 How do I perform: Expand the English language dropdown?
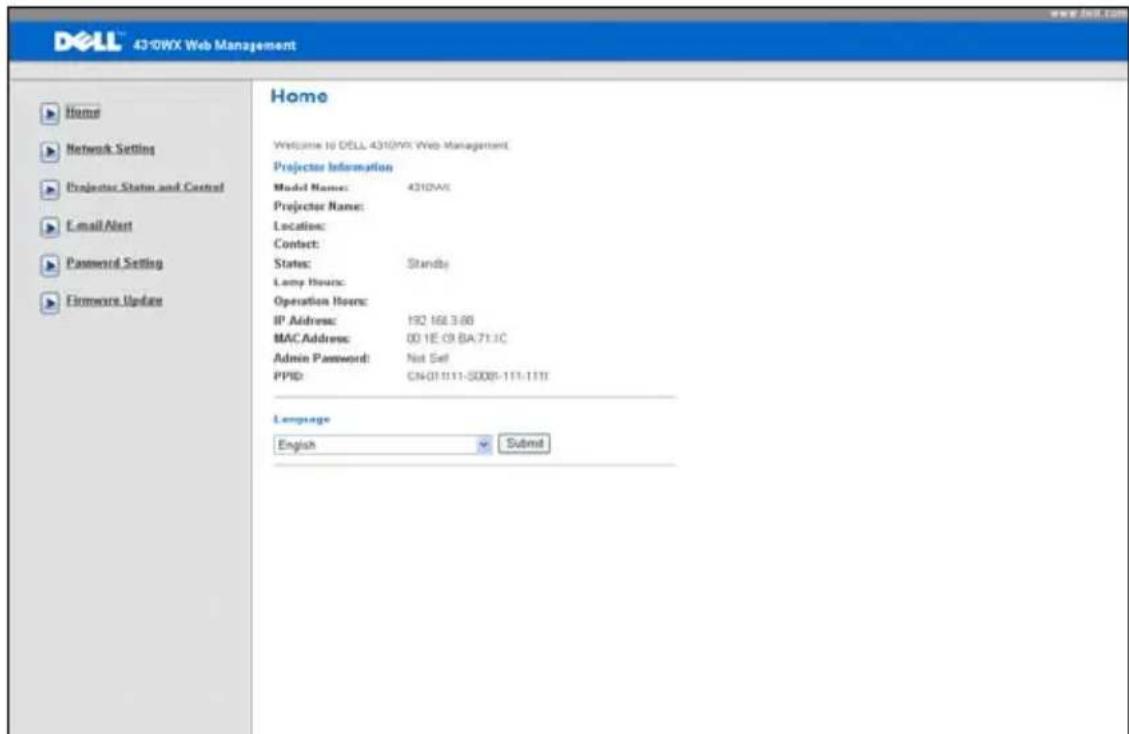(x=382, y=444)
